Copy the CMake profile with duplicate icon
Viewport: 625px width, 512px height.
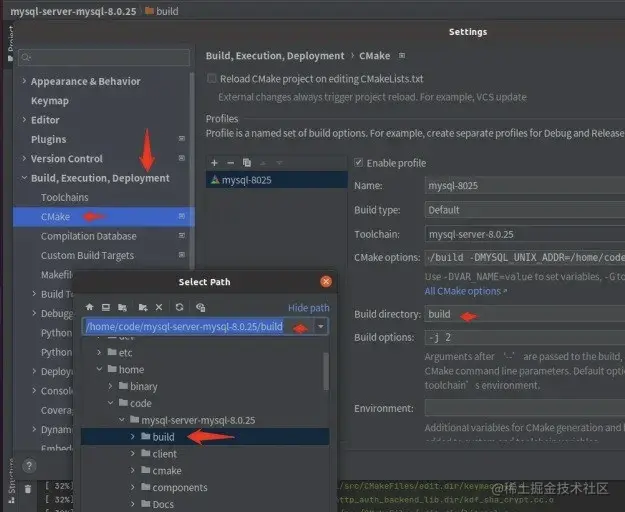247,163
